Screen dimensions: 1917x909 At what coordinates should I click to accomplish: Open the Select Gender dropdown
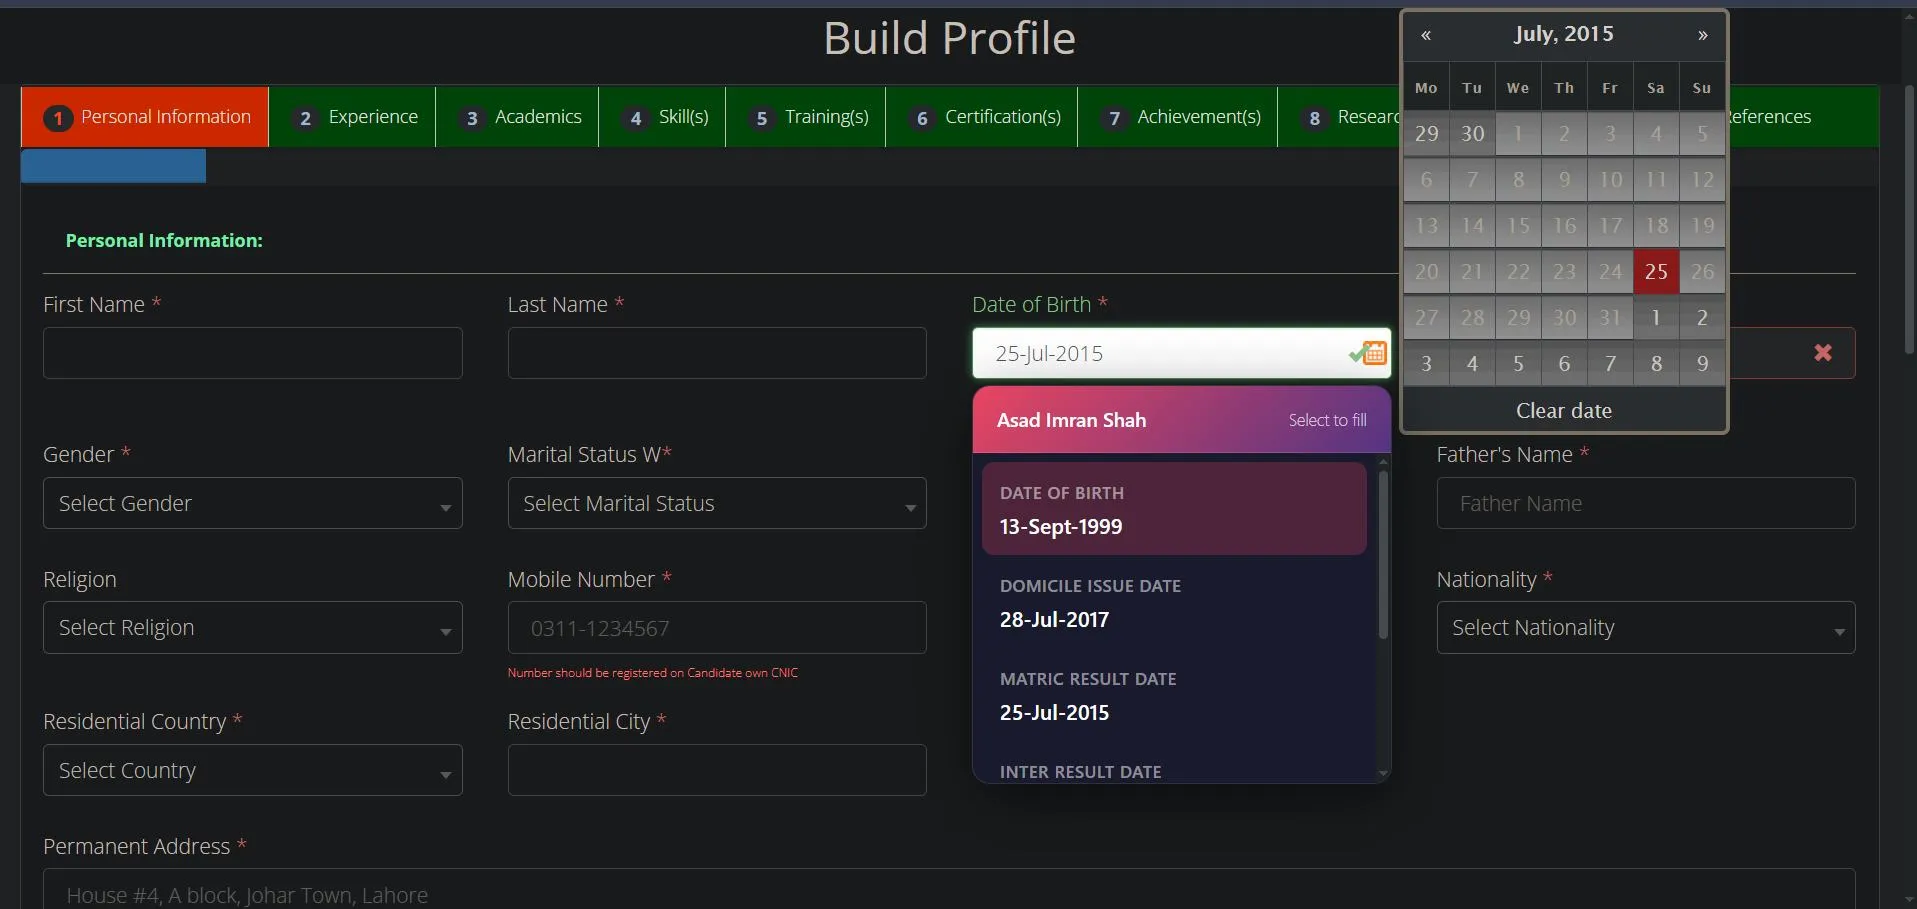point(251,503)
